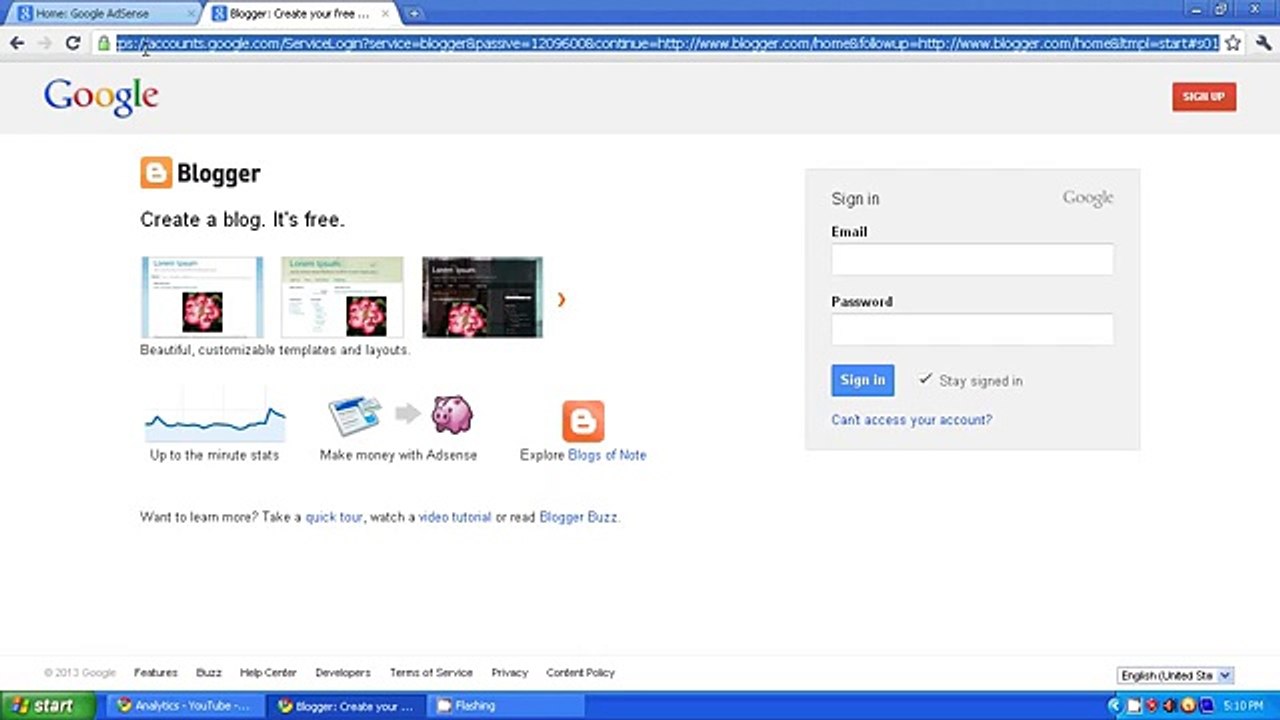Viewport: 1280px width, 720px height.
Task: Click the white document tray icon
Action: coord(1134,706)
